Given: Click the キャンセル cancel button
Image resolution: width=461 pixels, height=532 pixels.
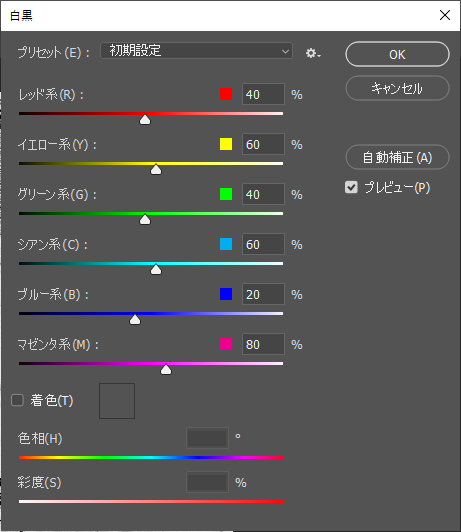Looking at the screenshot, I should tap(398, 88).
